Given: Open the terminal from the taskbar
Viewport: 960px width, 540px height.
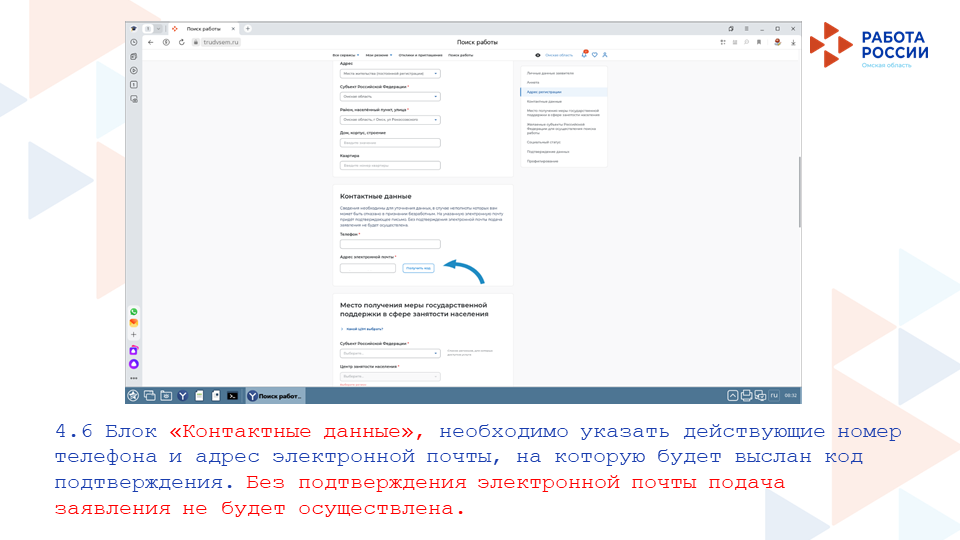Looking at the screenshot, I should (x=232, y=395).
